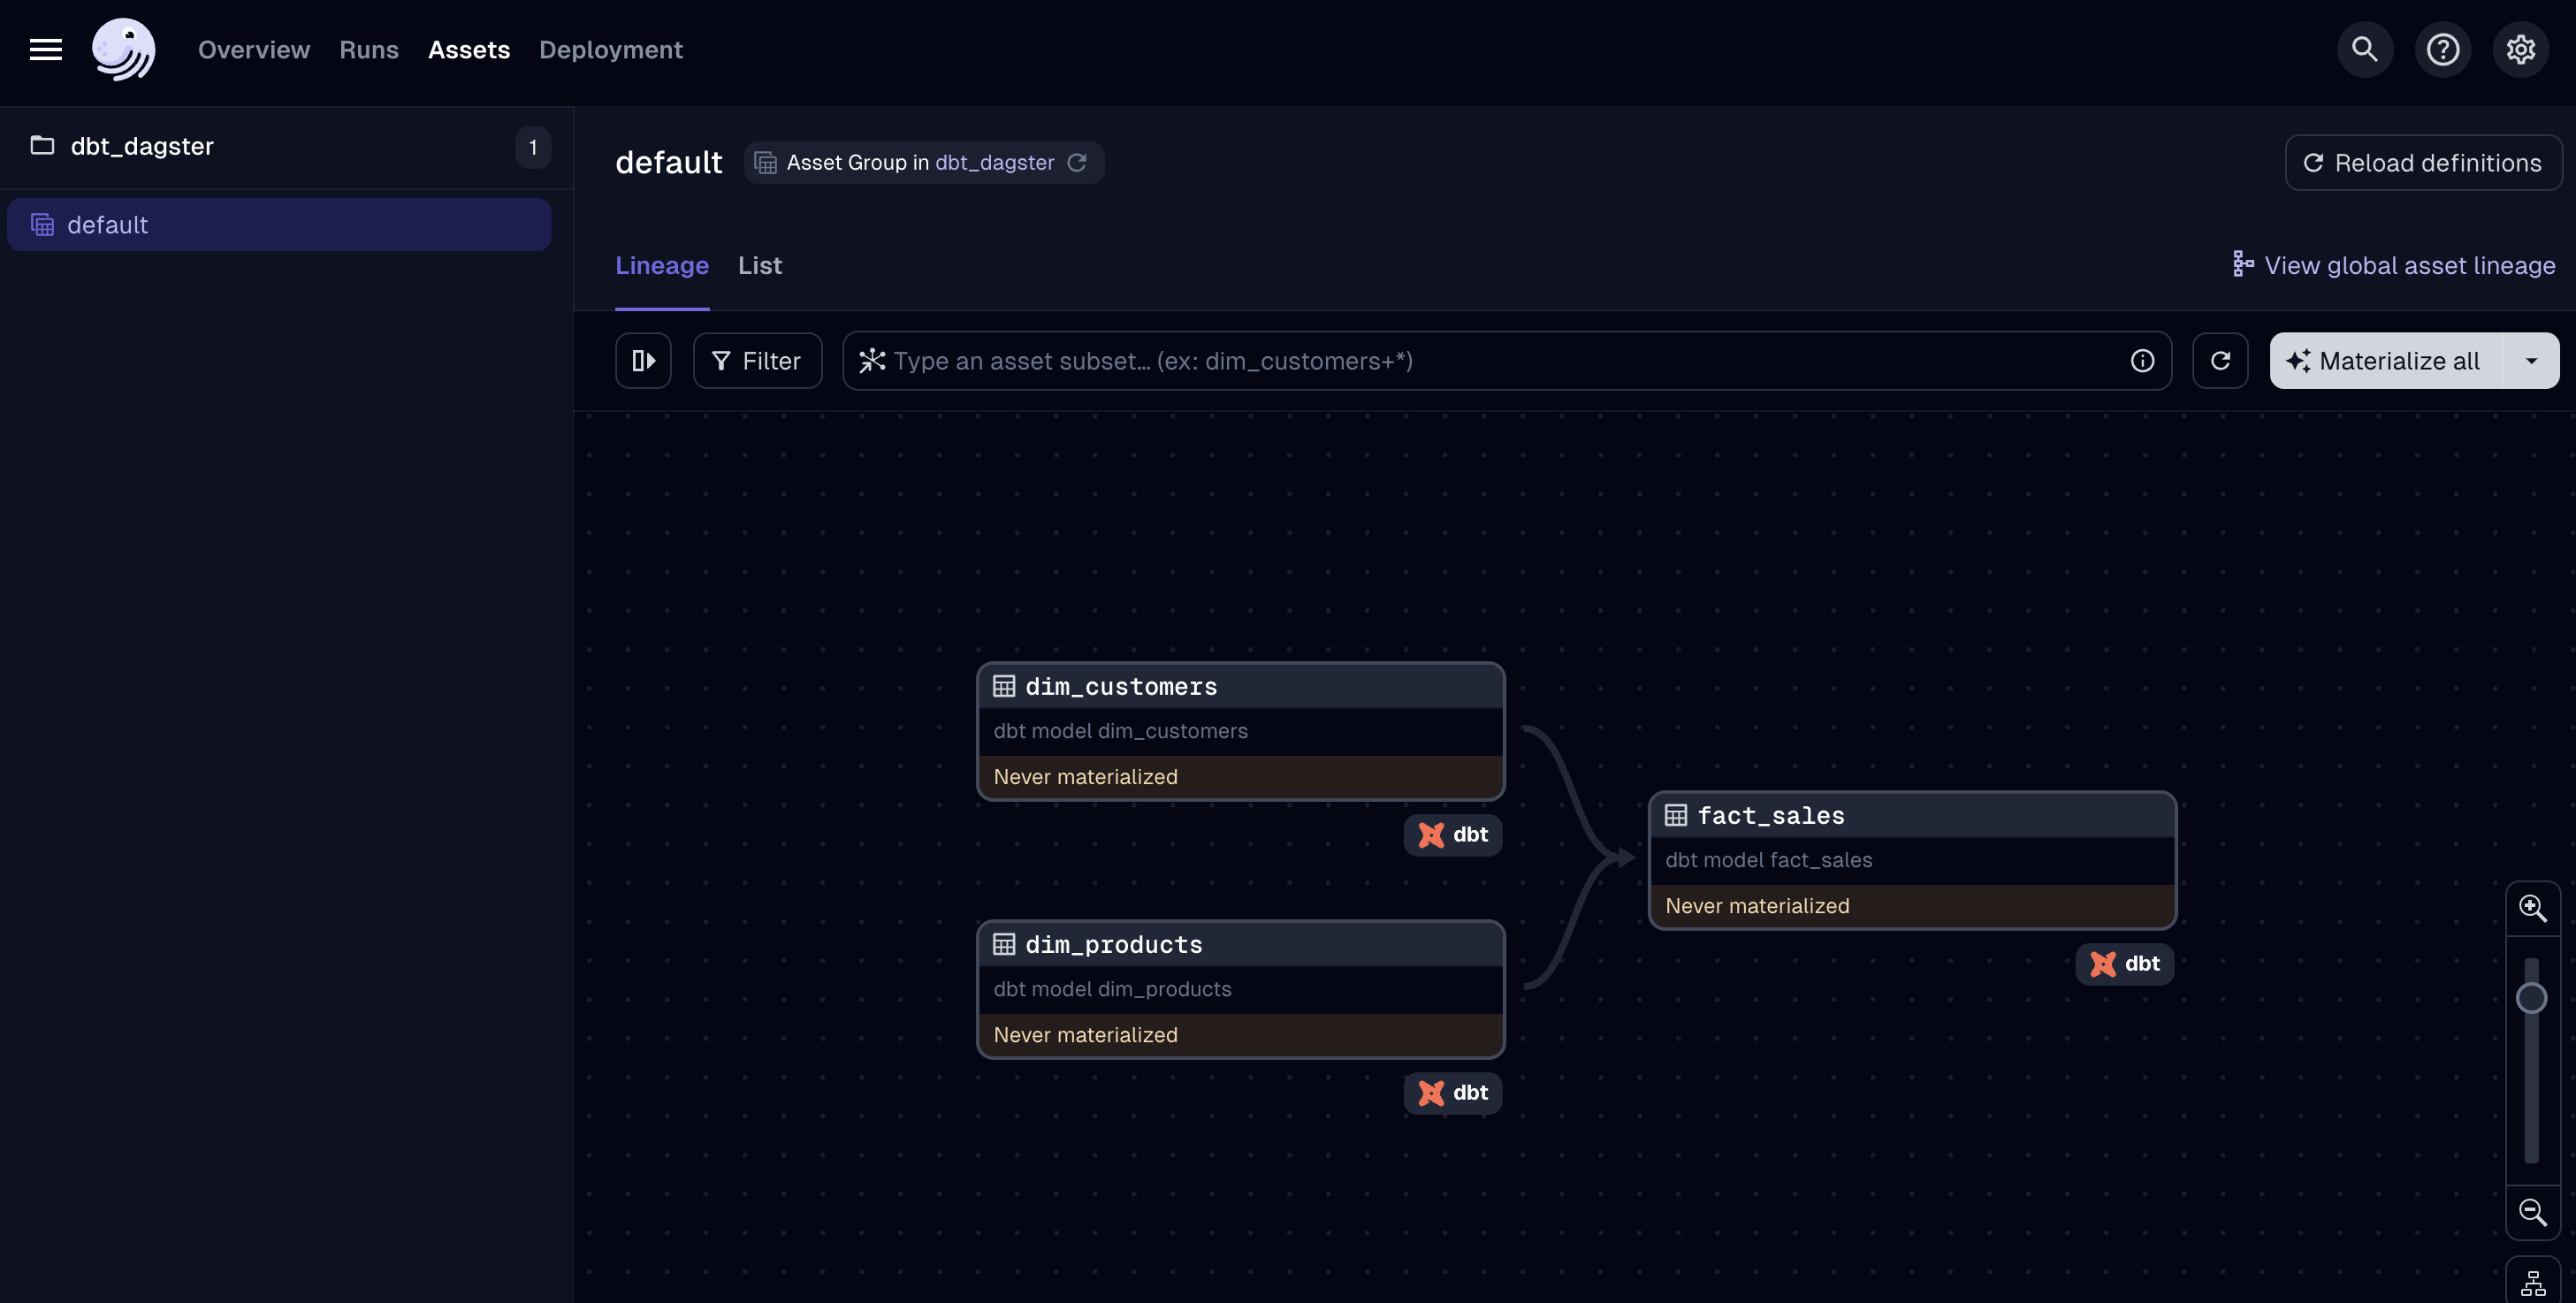Refresh the asset graph with reload icon
2576x1303 pixels.
coord(2220,361)
